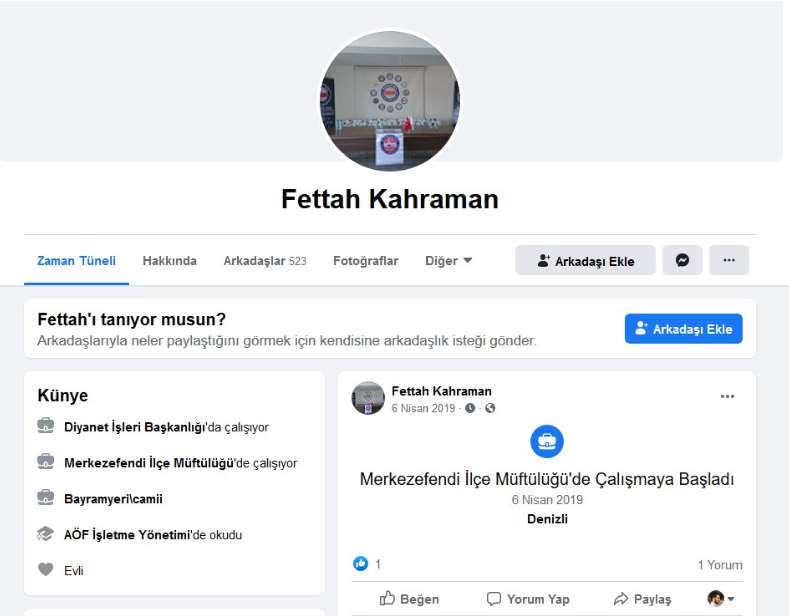Click the three-dots profile options button
The width and height of the screenshot is (789, 616).
click(x=729, y=260)
